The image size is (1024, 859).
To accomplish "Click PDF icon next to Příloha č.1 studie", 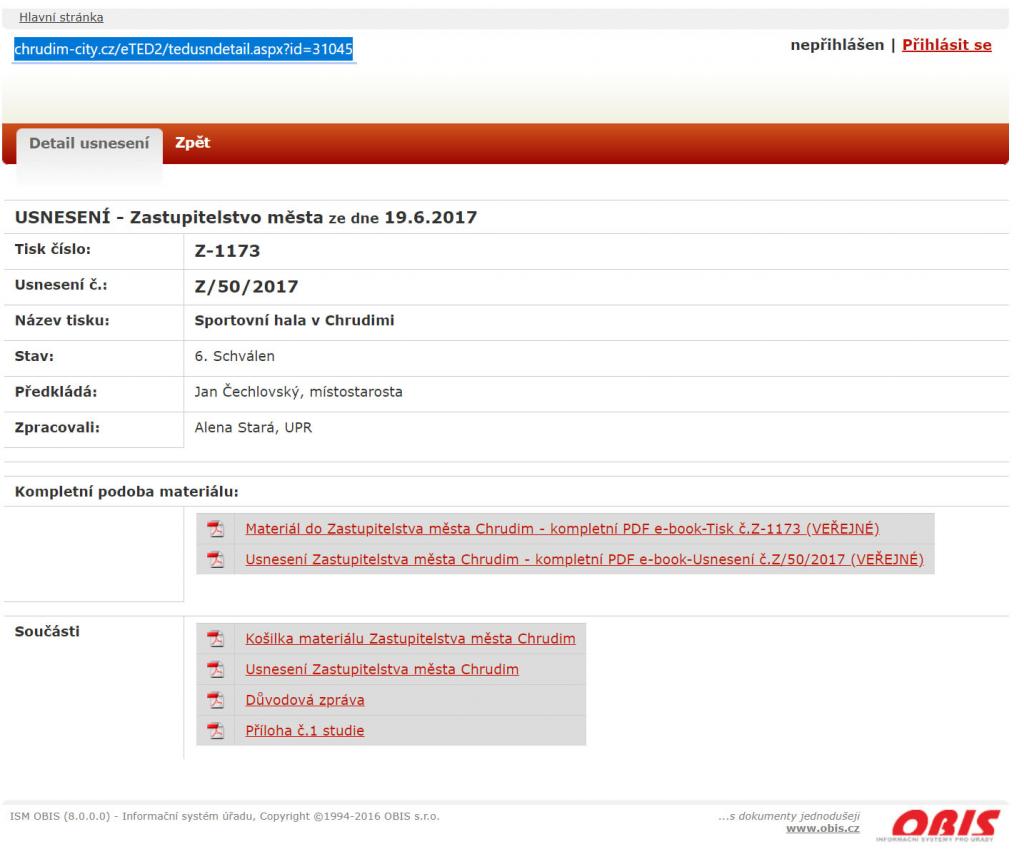I will [x=214, y=731].
